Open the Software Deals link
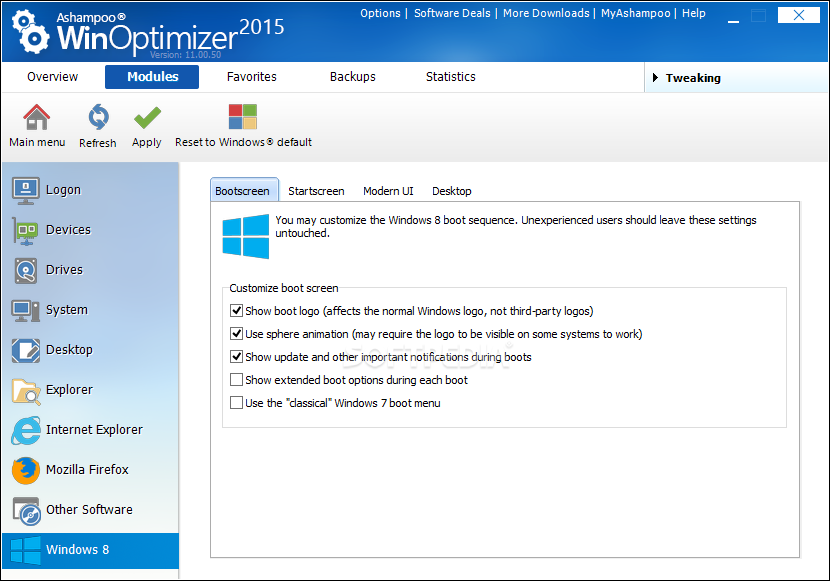Image resolution: width=830 pixels, height=581 pixels. click(452, 13)
